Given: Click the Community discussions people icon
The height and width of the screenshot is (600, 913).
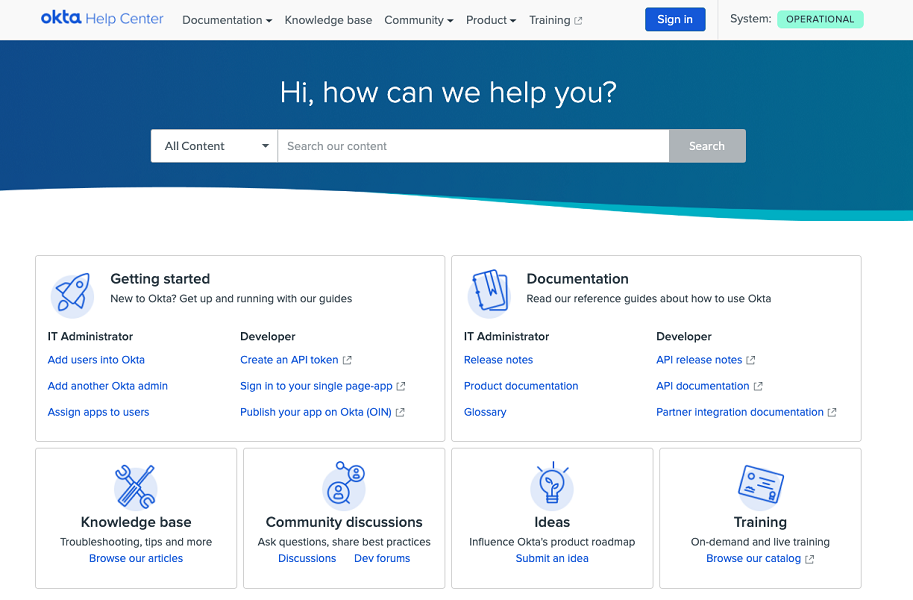Looking at the screenshot, I should tap(344, 486).
